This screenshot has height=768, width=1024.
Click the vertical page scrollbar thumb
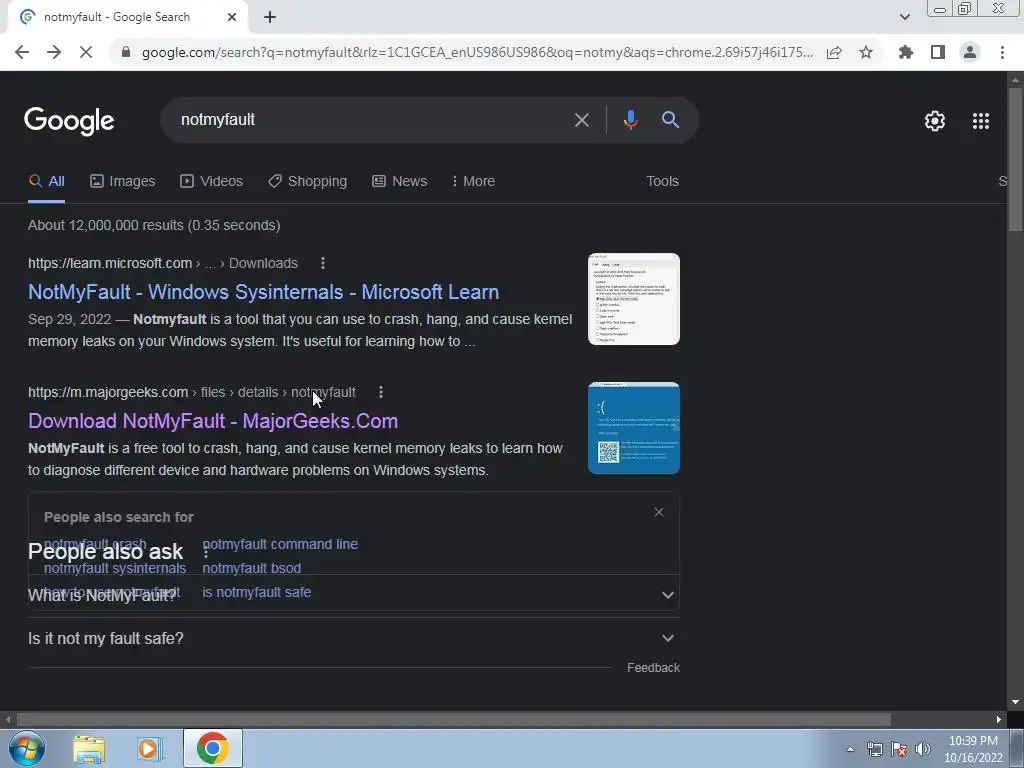coord(1015,159)
